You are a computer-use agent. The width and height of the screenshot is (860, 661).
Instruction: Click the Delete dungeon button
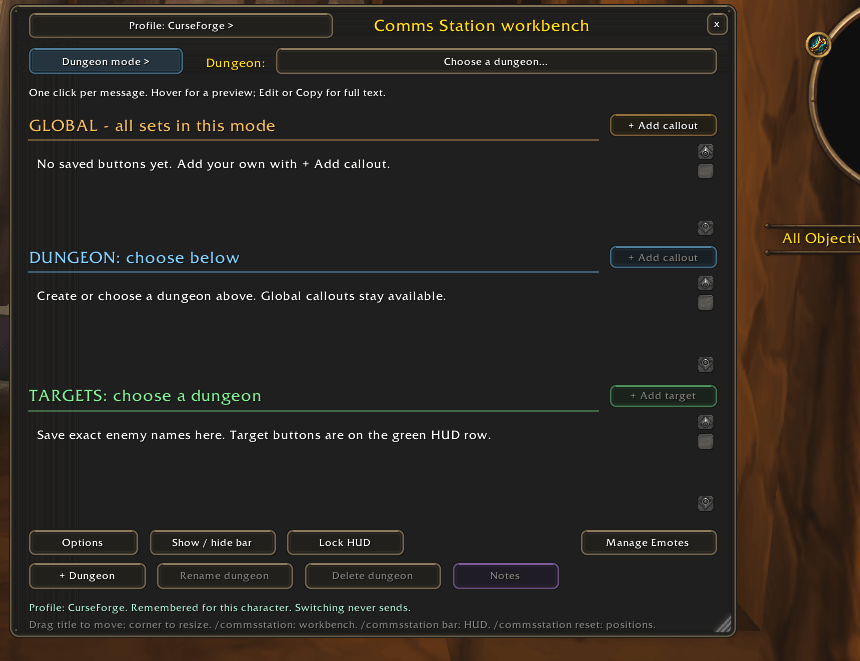point(372,576)
